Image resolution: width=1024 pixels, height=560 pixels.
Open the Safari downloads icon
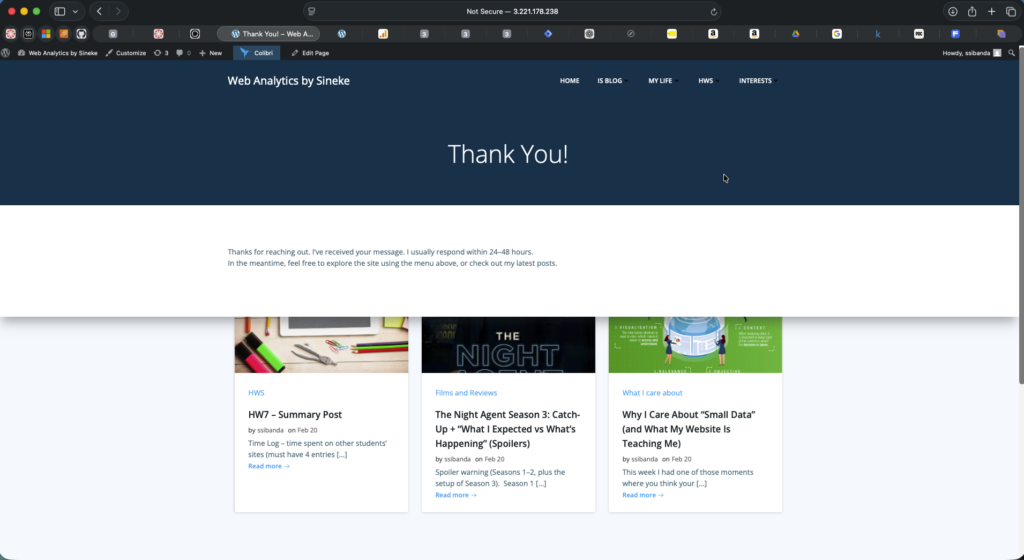pos(952,11)
